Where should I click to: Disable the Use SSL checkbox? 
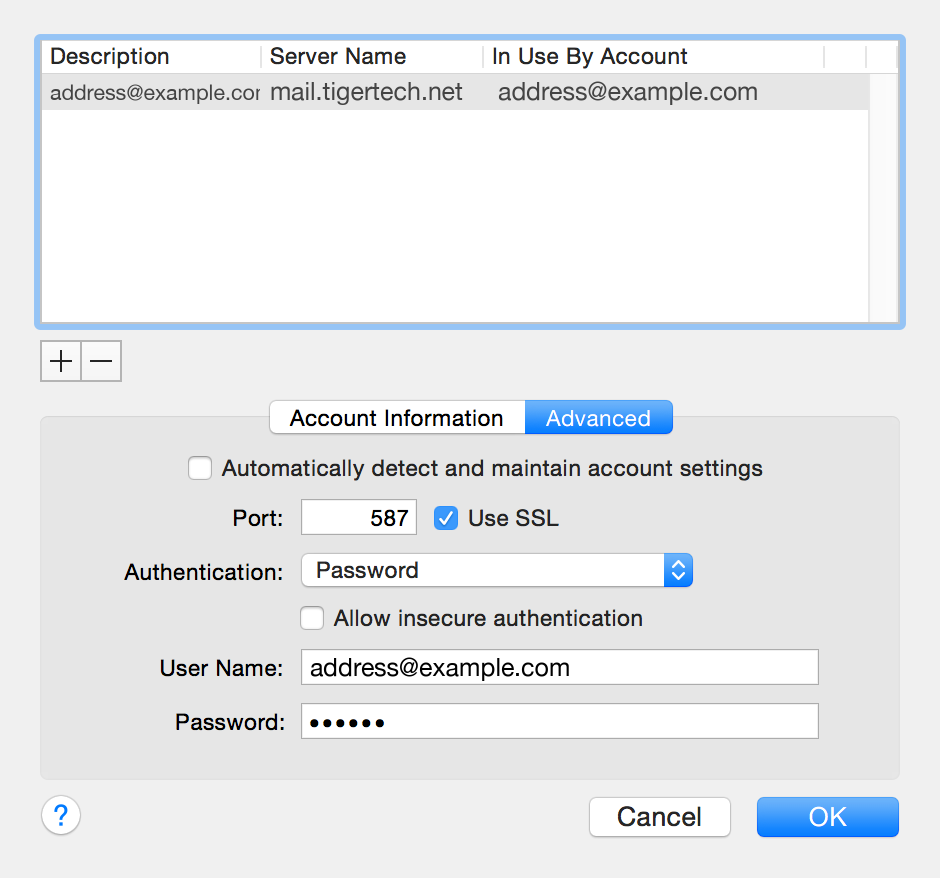(x=445, y=518)
